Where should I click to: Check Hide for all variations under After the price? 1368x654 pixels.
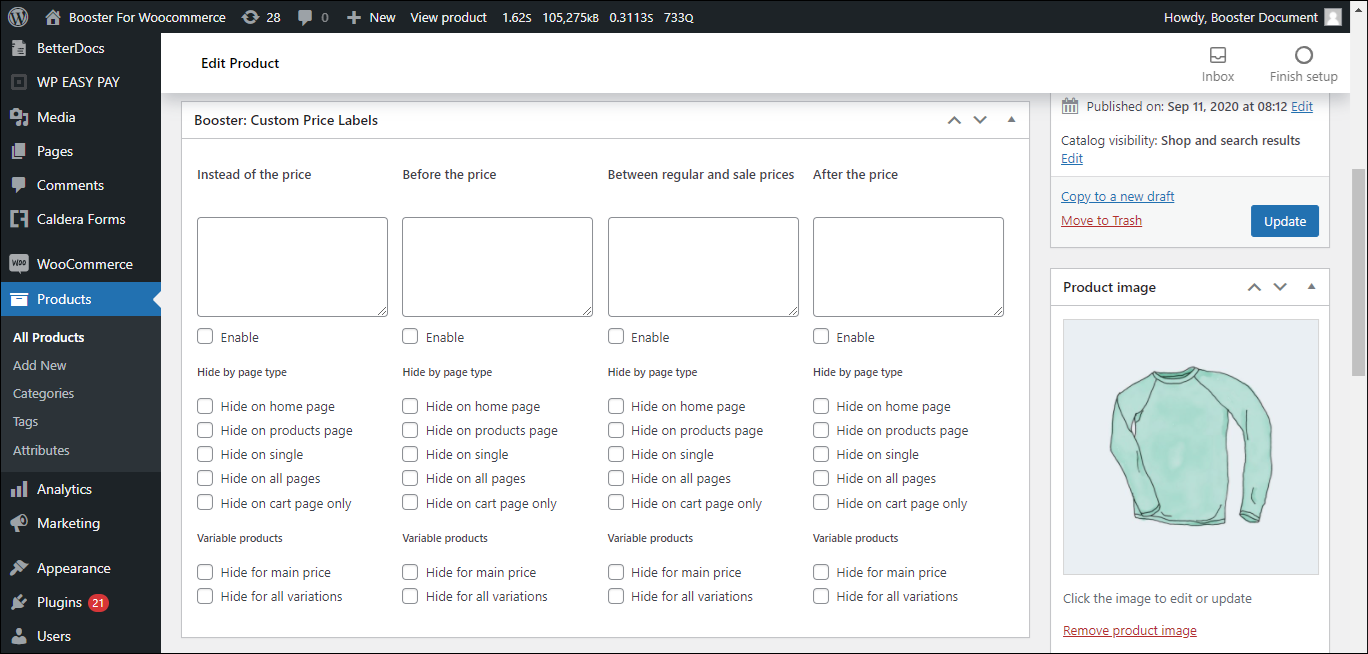tap(821, 596)
